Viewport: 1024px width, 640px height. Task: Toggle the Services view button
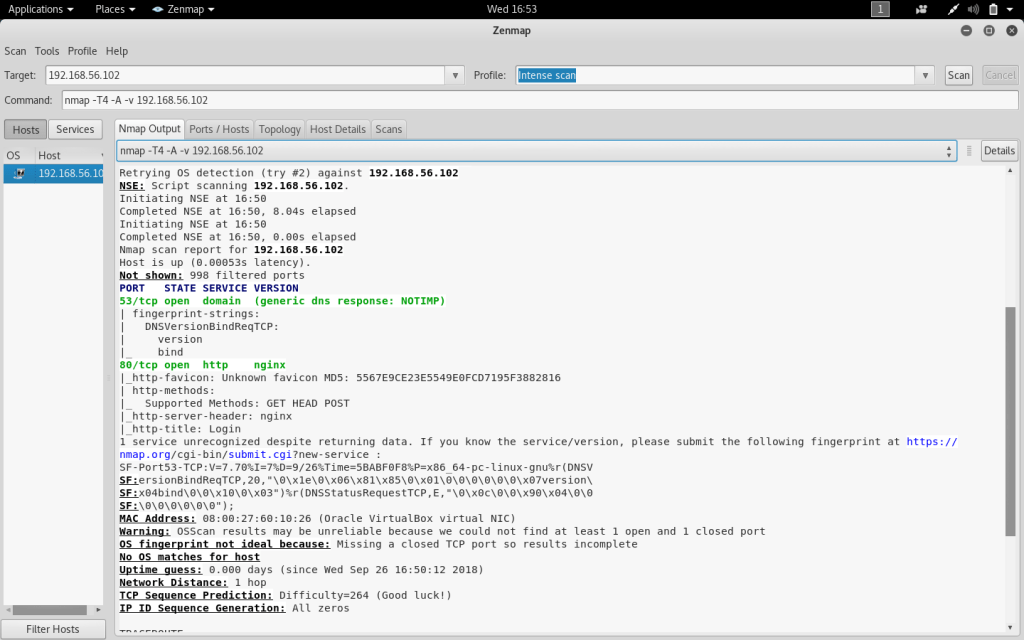coord(75,129)
